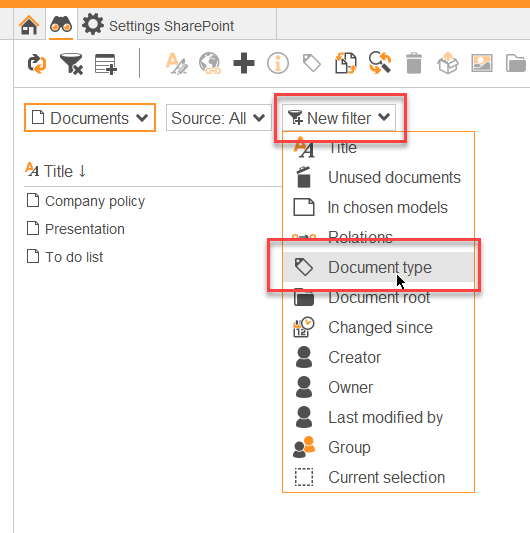Expand the New filter dropdown
The height and width of the screenshot is (533, 530).
[339, 118]
